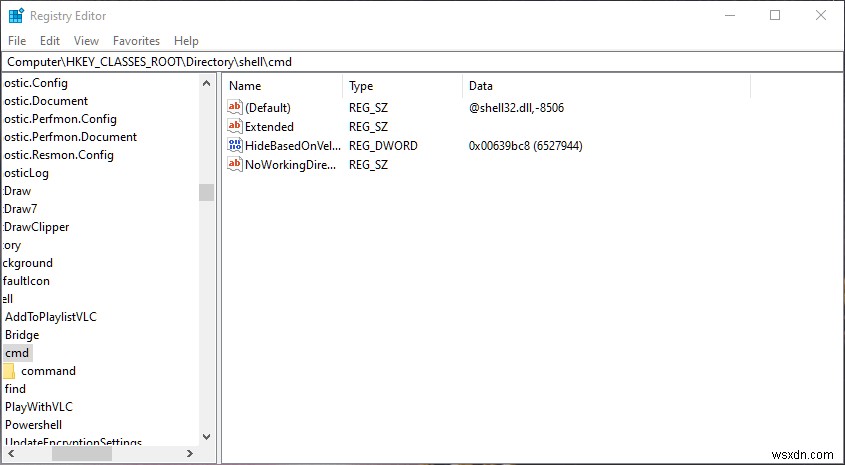Click the Registry Editor app icon in title bar
The width and height of the screenshot is (845, 465).
click(16, 16)
